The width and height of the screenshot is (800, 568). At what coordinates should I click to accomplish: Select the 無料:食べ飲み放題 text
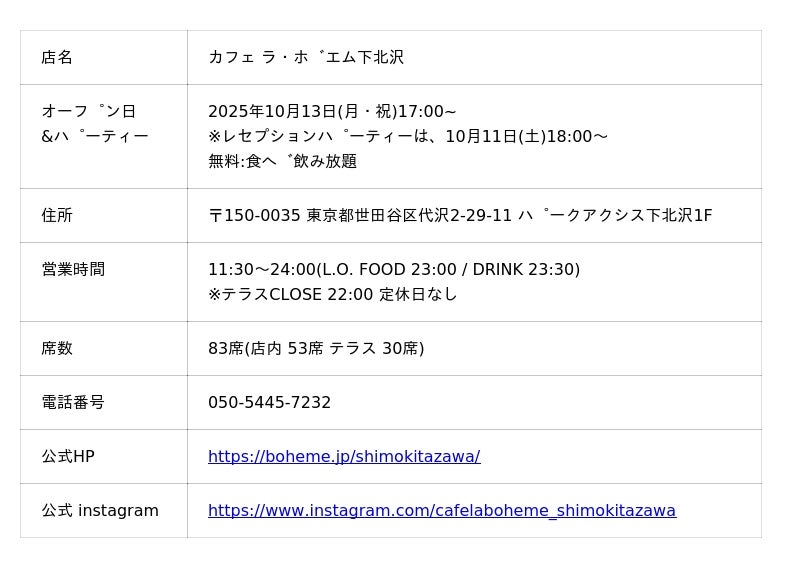282,161
